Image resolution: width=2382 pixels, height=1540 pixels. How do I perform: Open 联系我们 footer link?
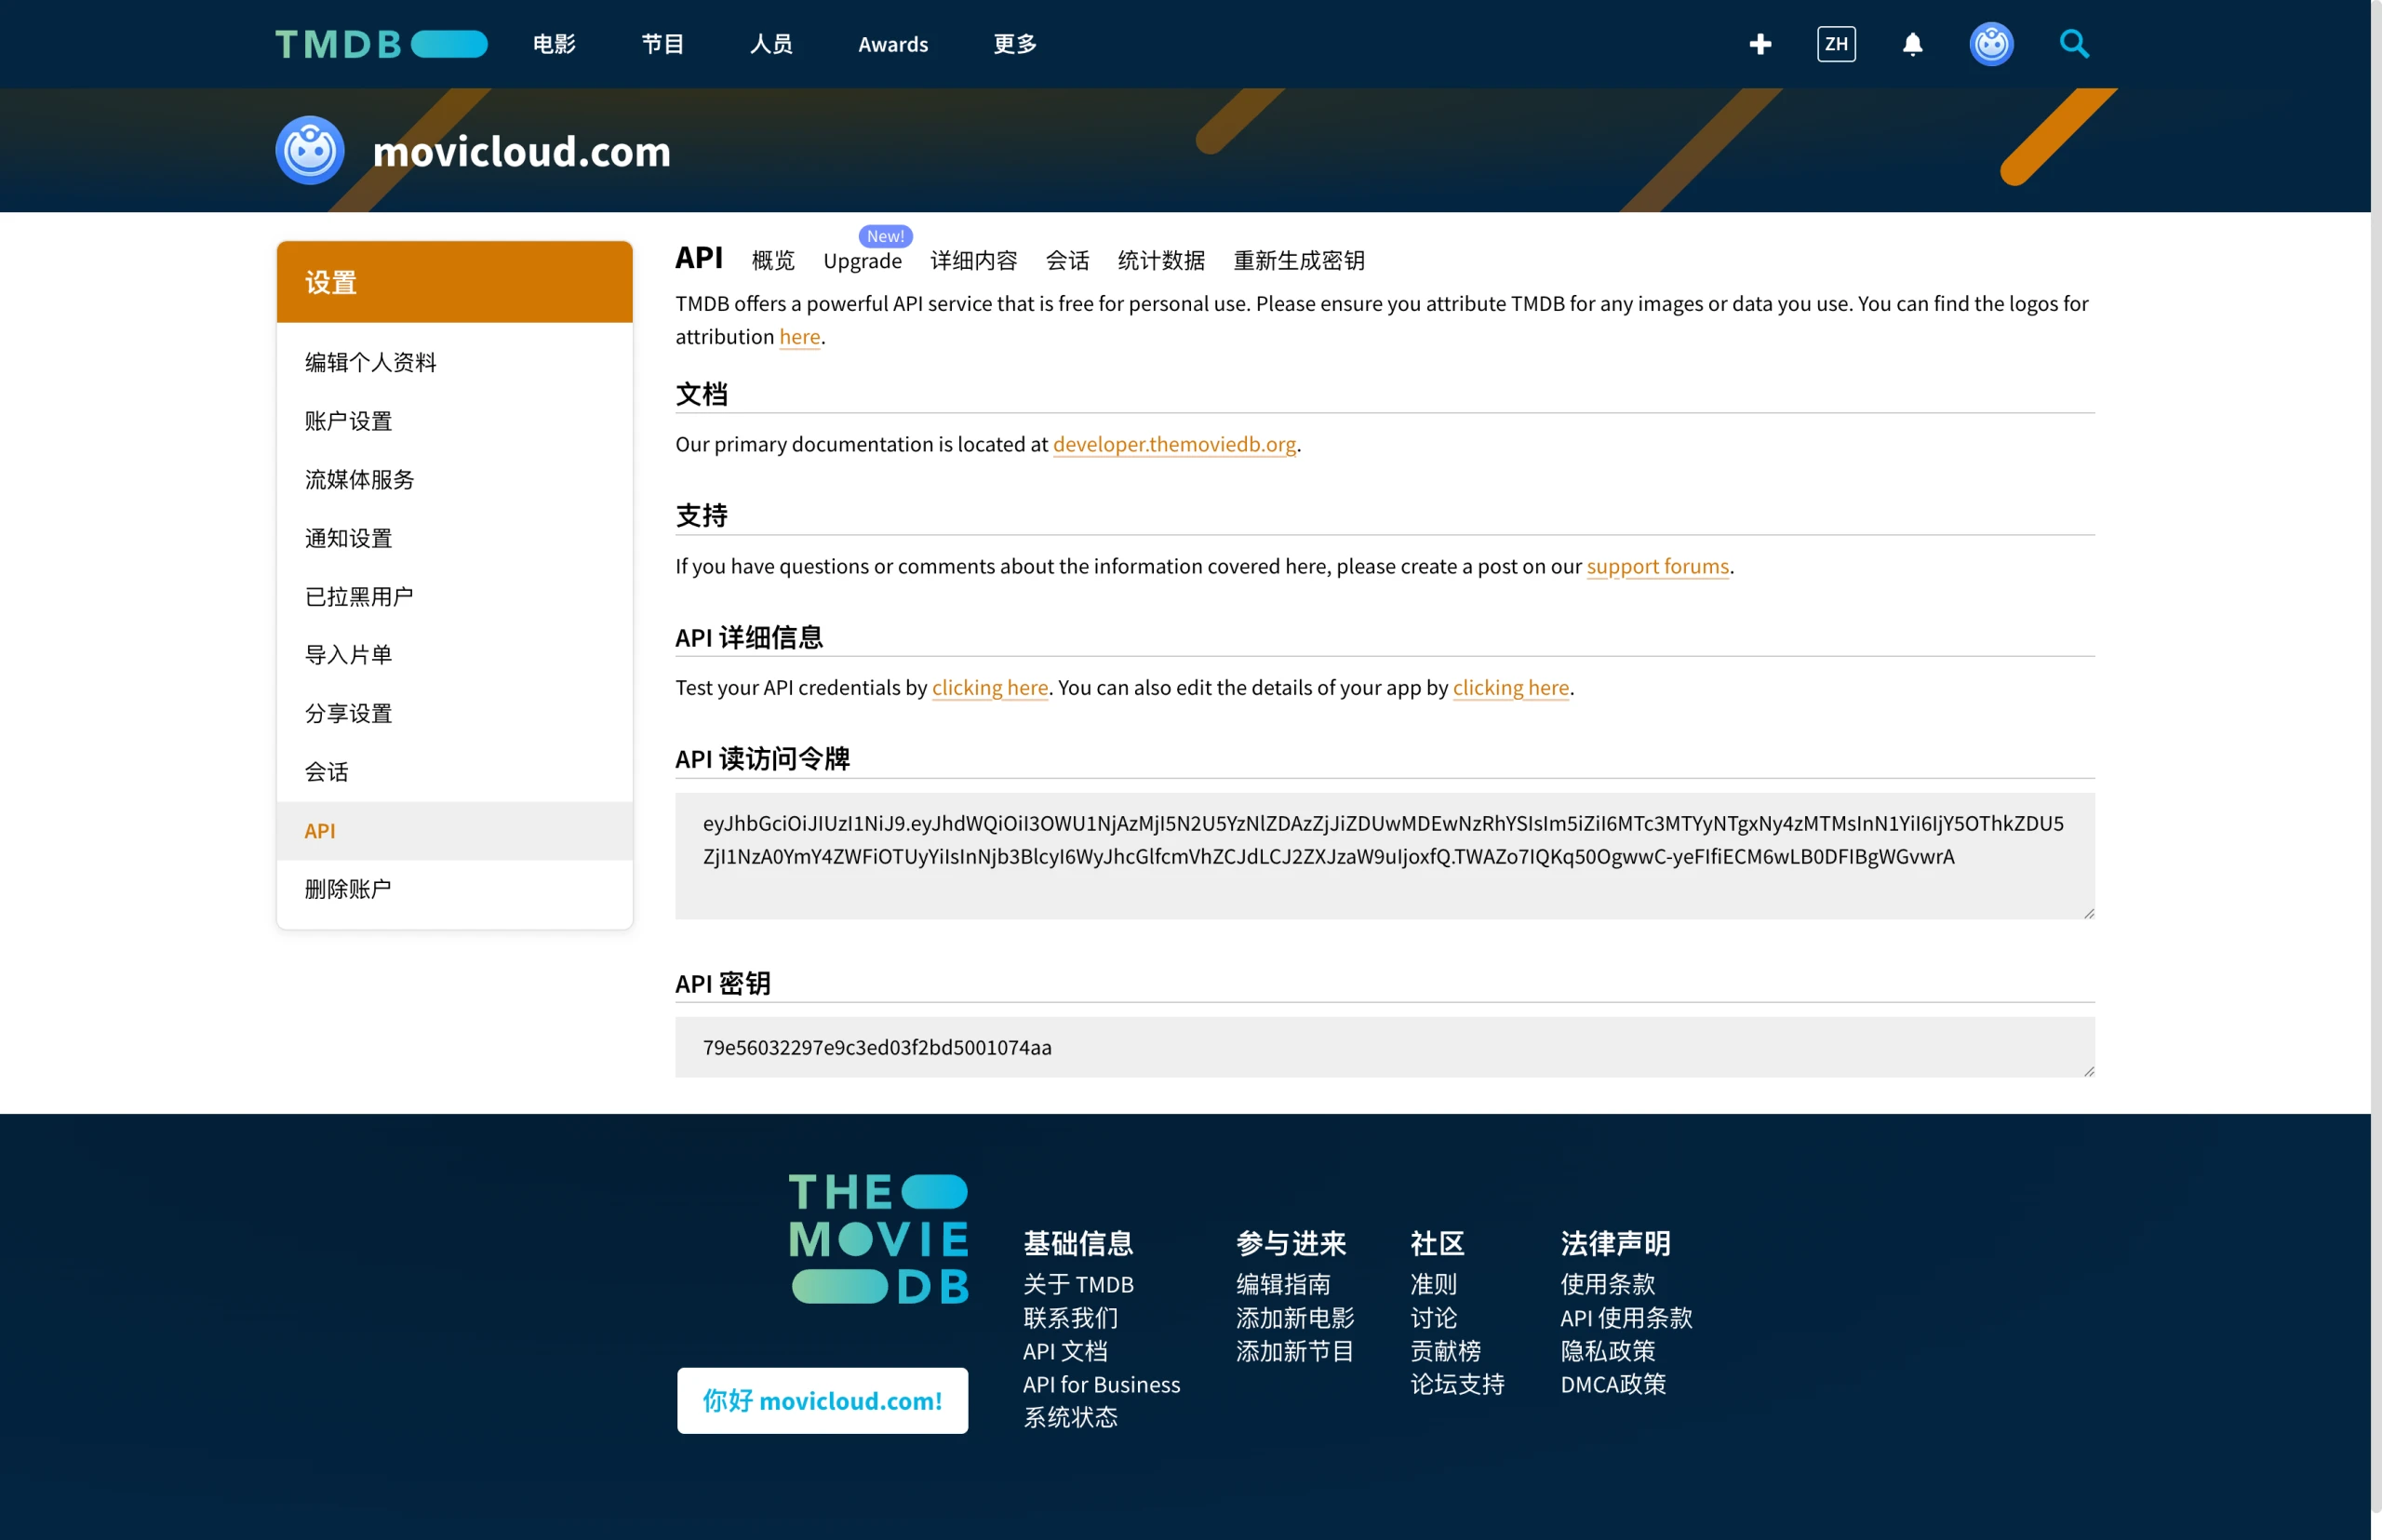coord(1070,1317)
